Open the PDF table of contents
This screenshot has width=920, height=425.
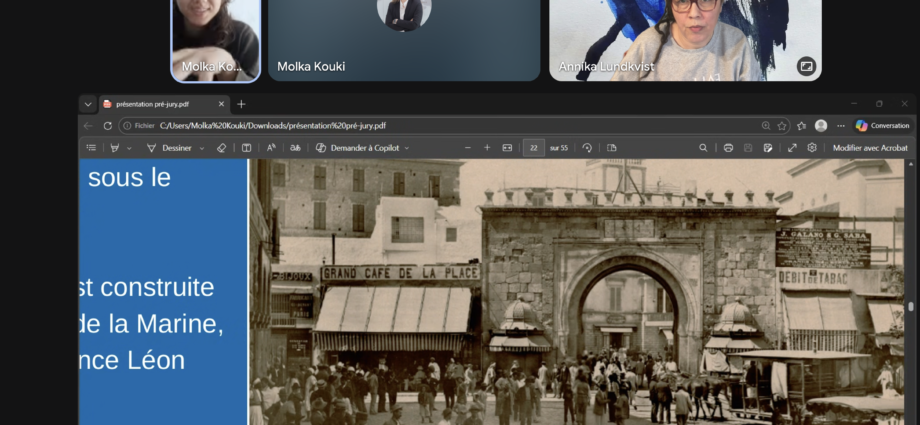[91, 148]
